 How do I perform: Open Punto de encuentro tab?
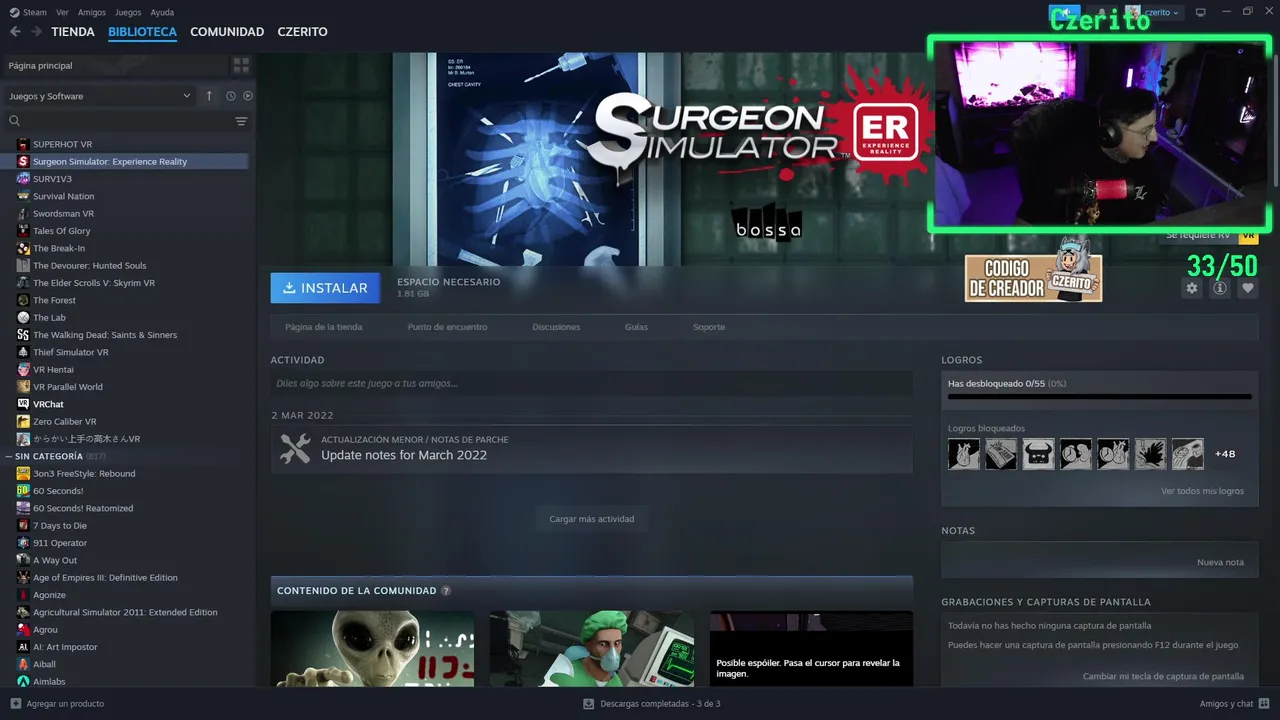tap(447, 327)
